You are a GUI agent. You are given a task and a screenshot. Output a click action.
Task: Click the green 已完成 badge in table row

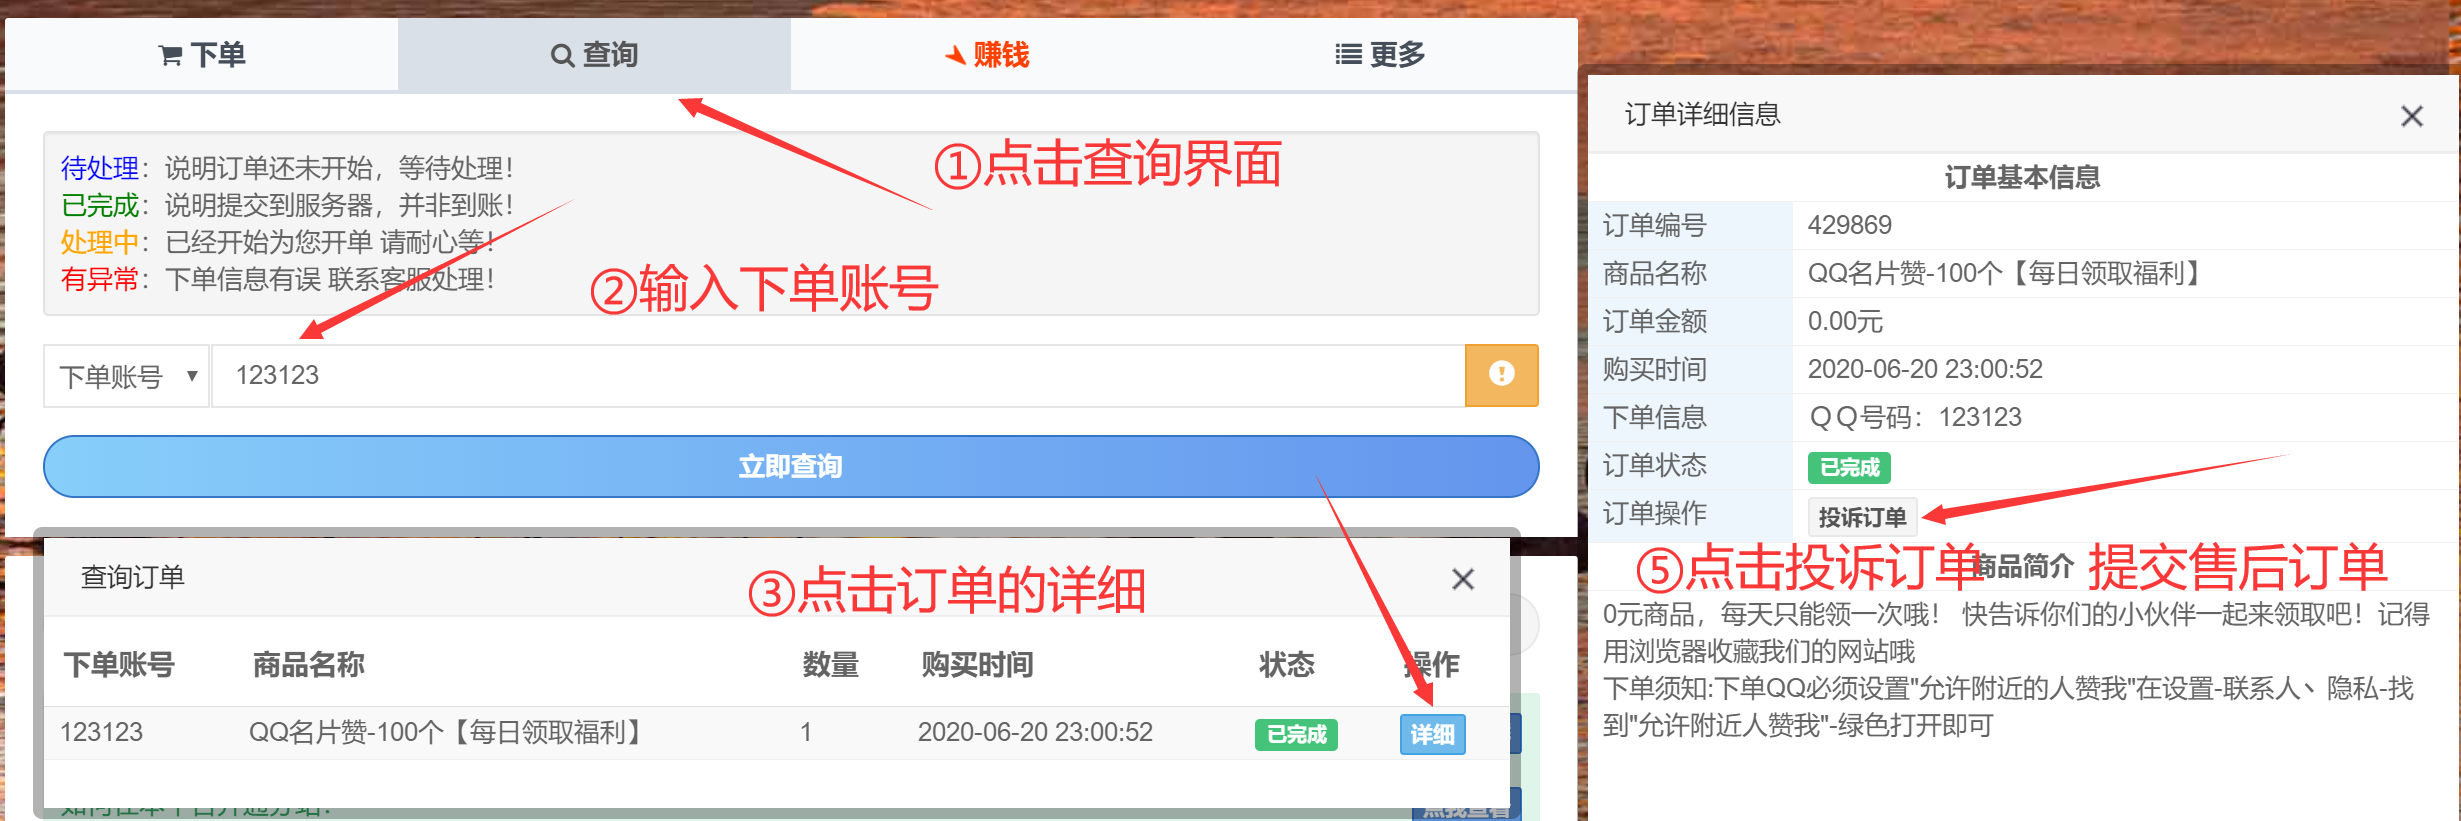pos(1296,735)
